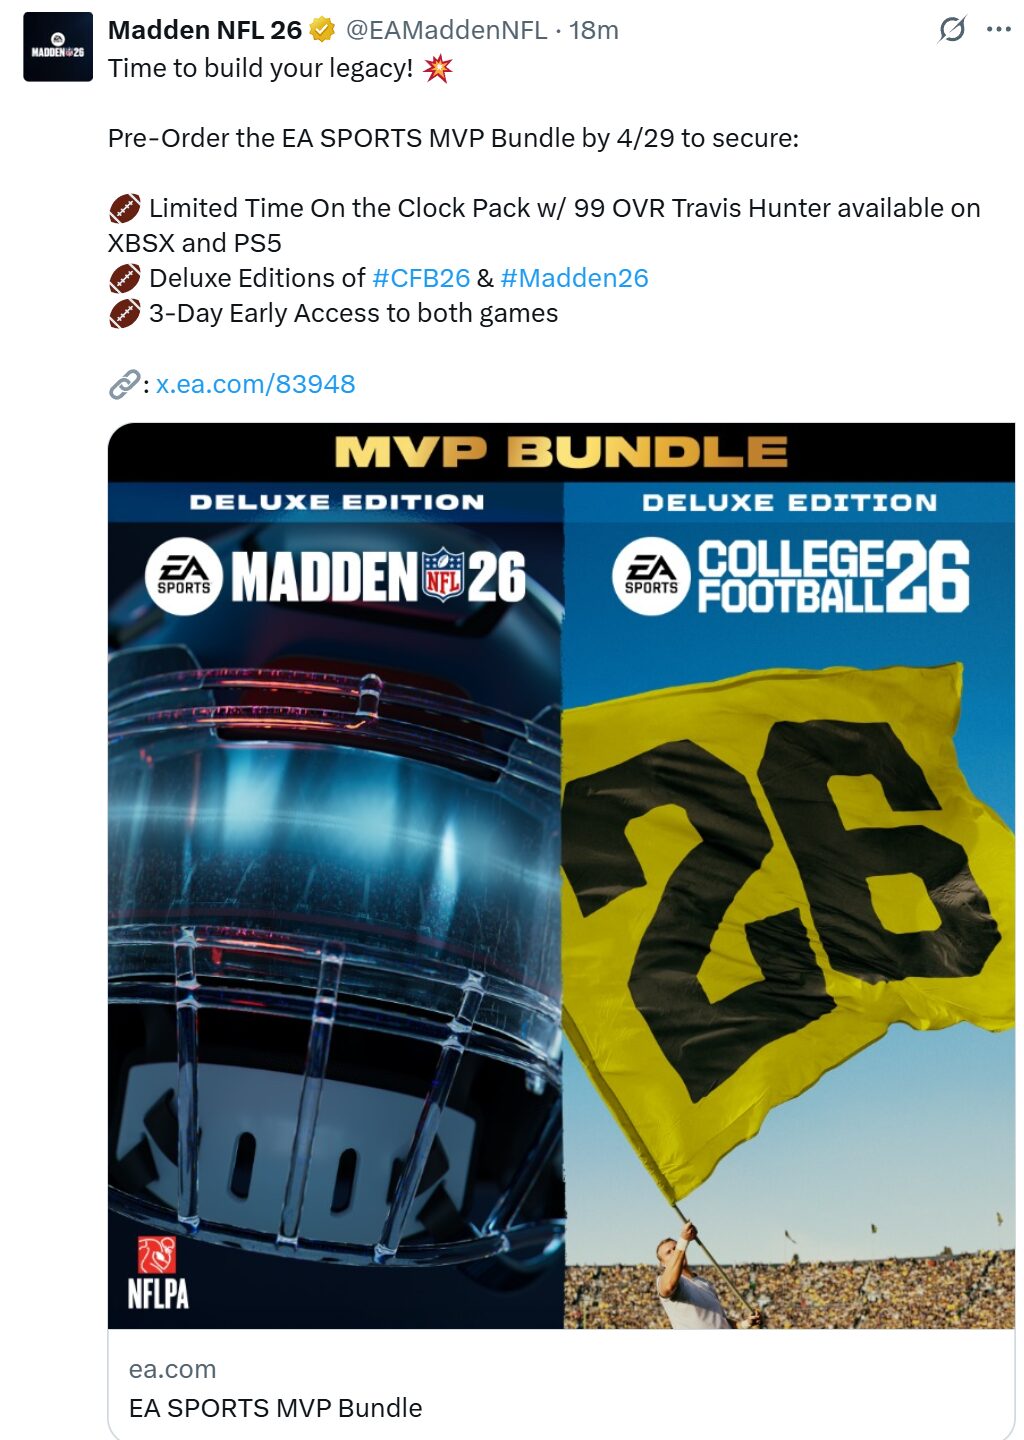Click the EA Sports logo beside Madden
Screen dimensions: 1024x1440
pos(184,577)
